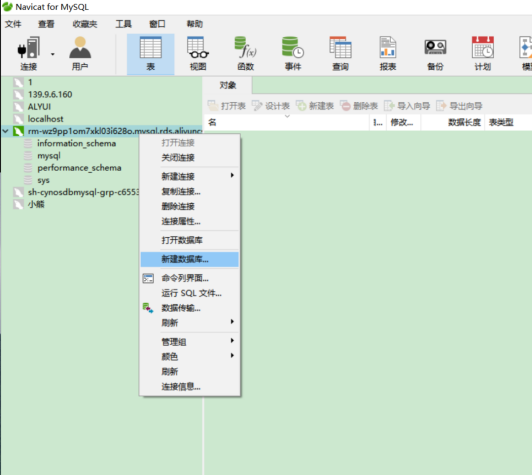Open the dropdown arrow beside 连接

click(53, 54)
